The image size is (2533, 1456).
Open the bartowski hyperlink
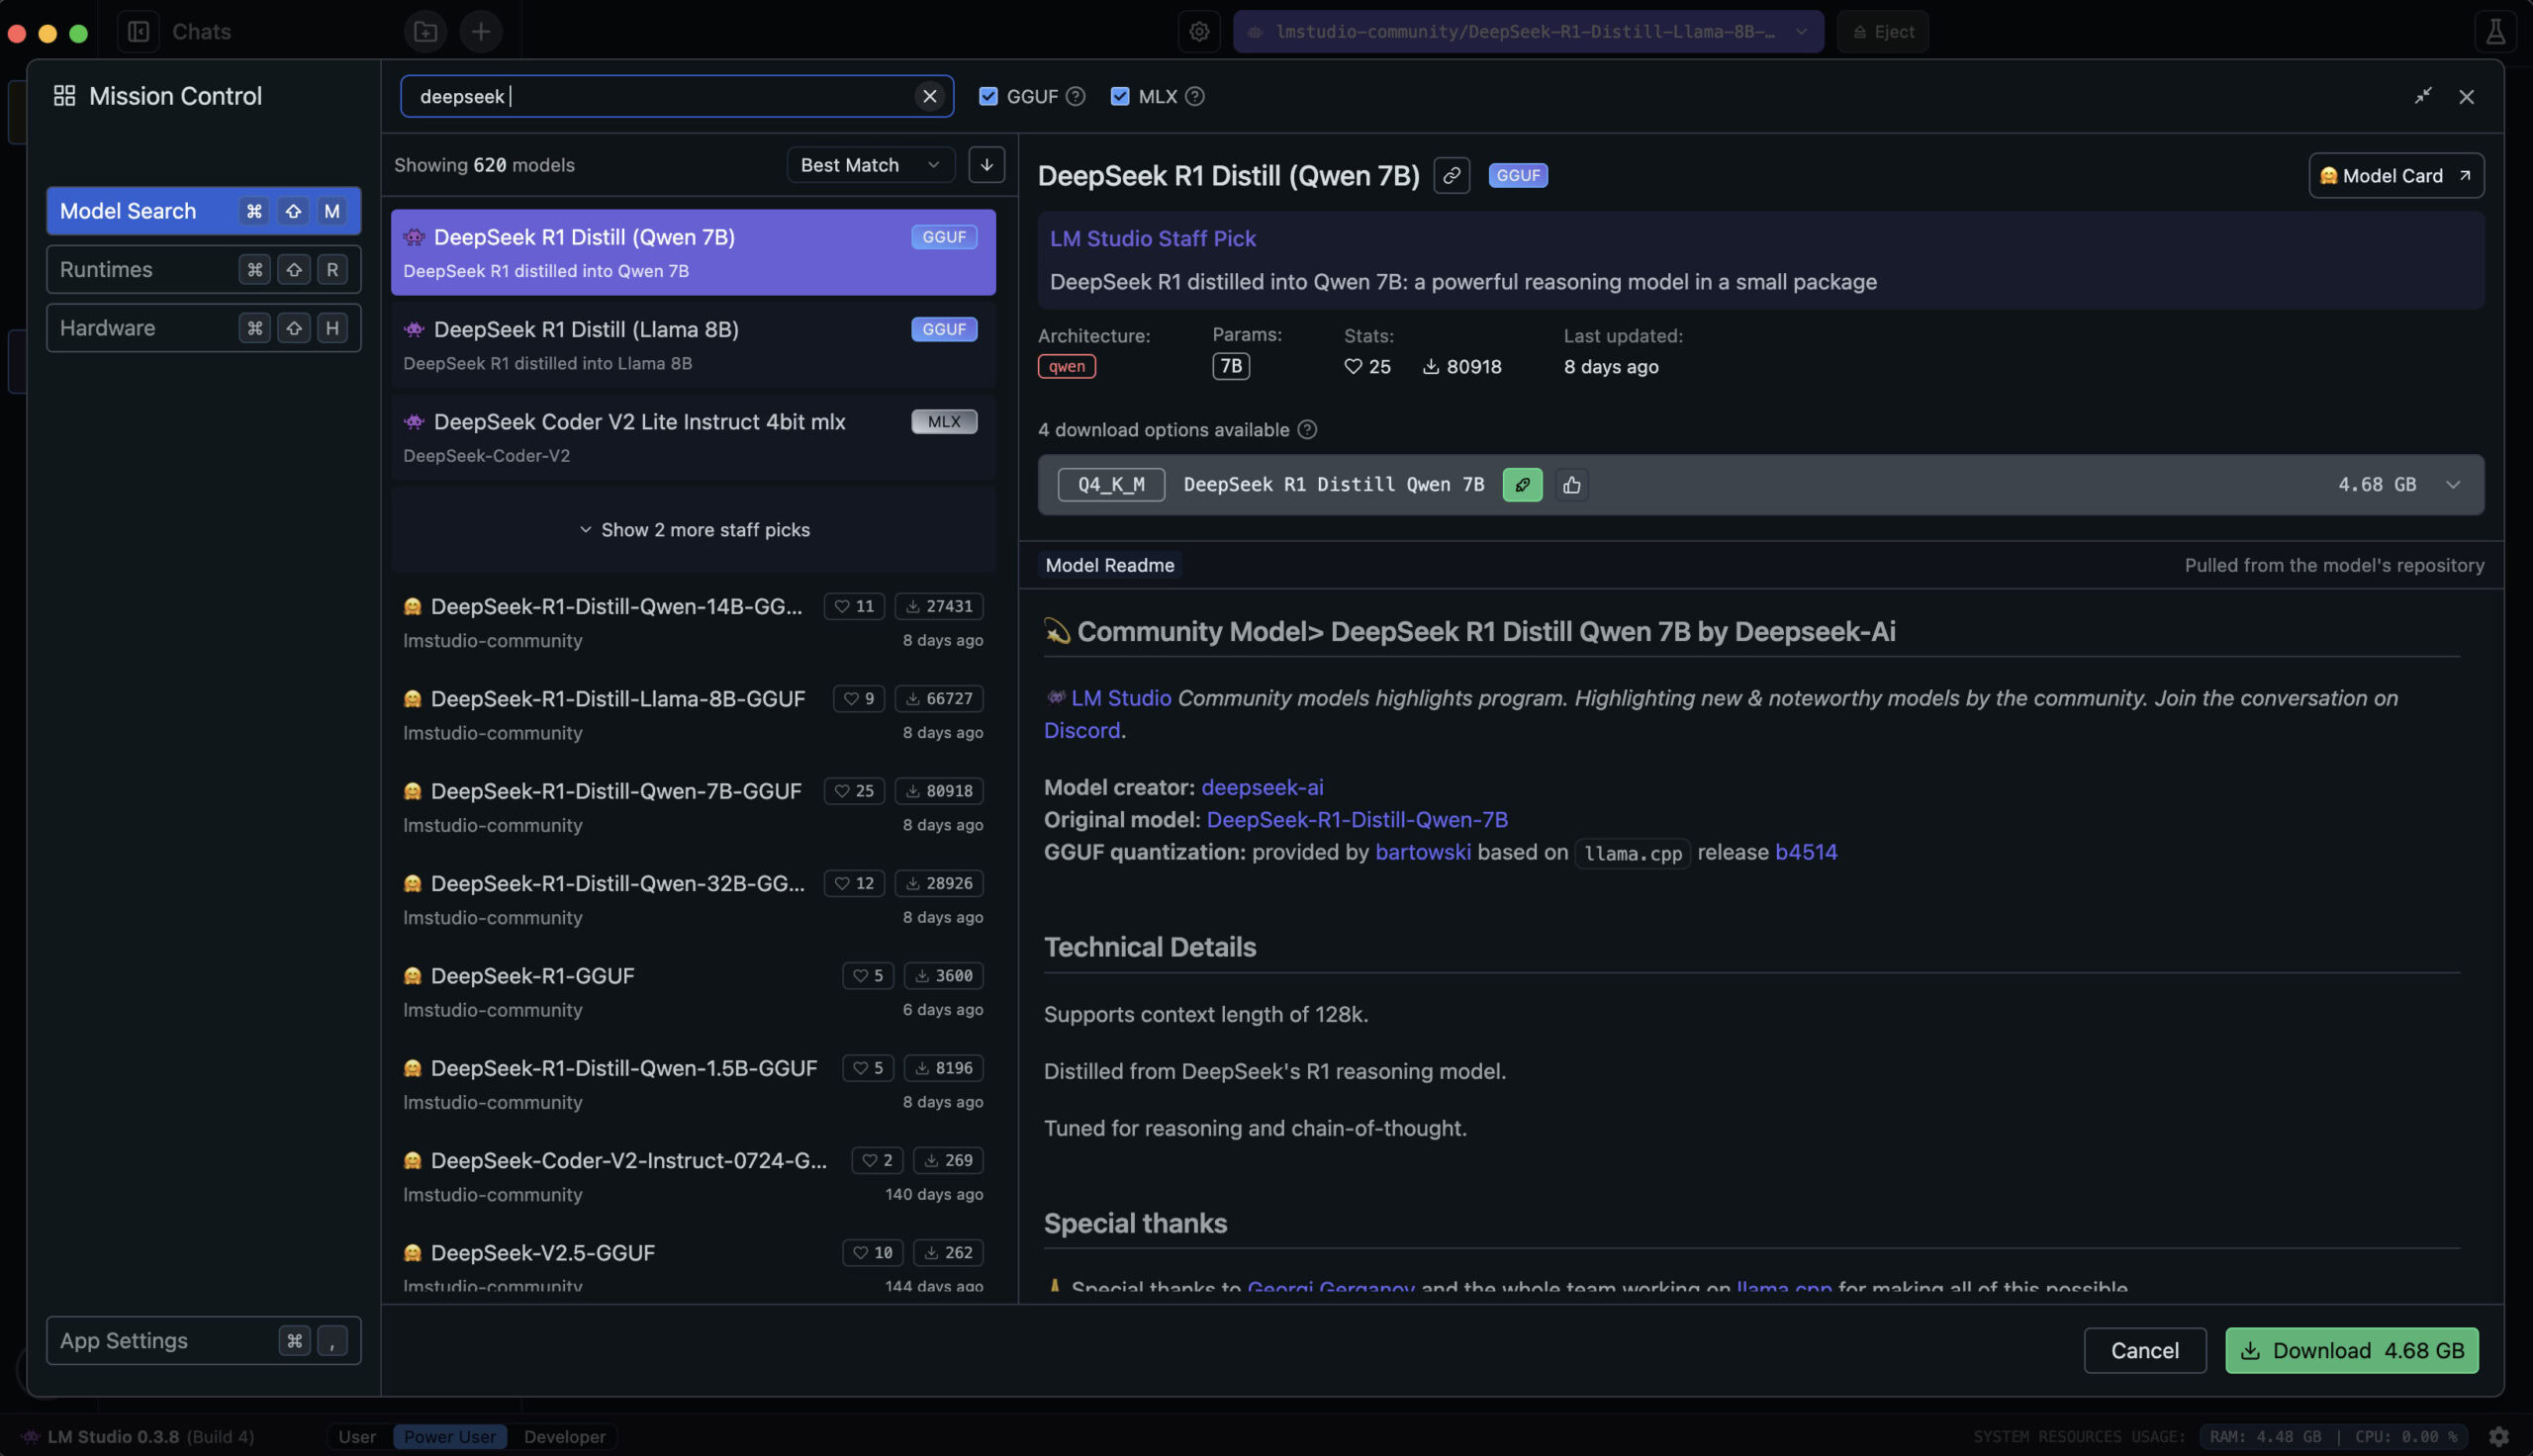[x=1422, y=852]
